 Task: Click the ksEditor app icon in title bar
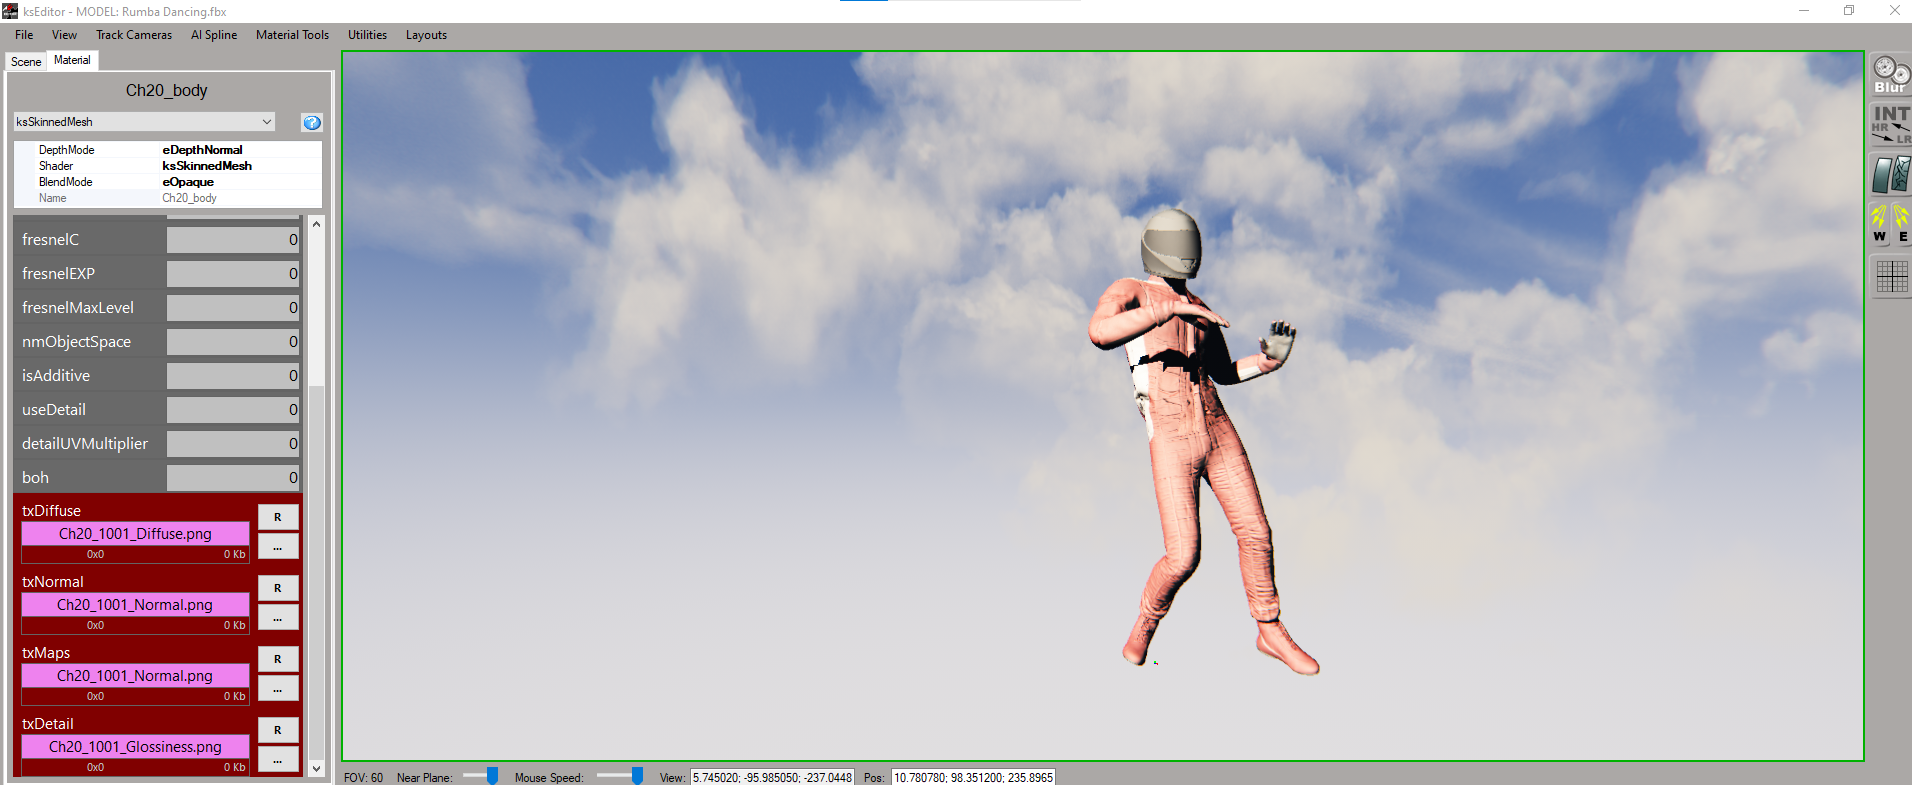(10, 11)
